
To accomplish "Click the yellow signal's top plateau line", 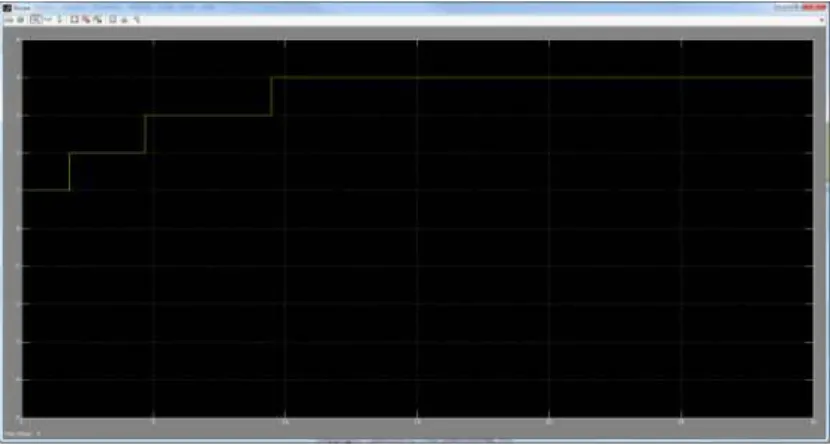I will 542,77.
